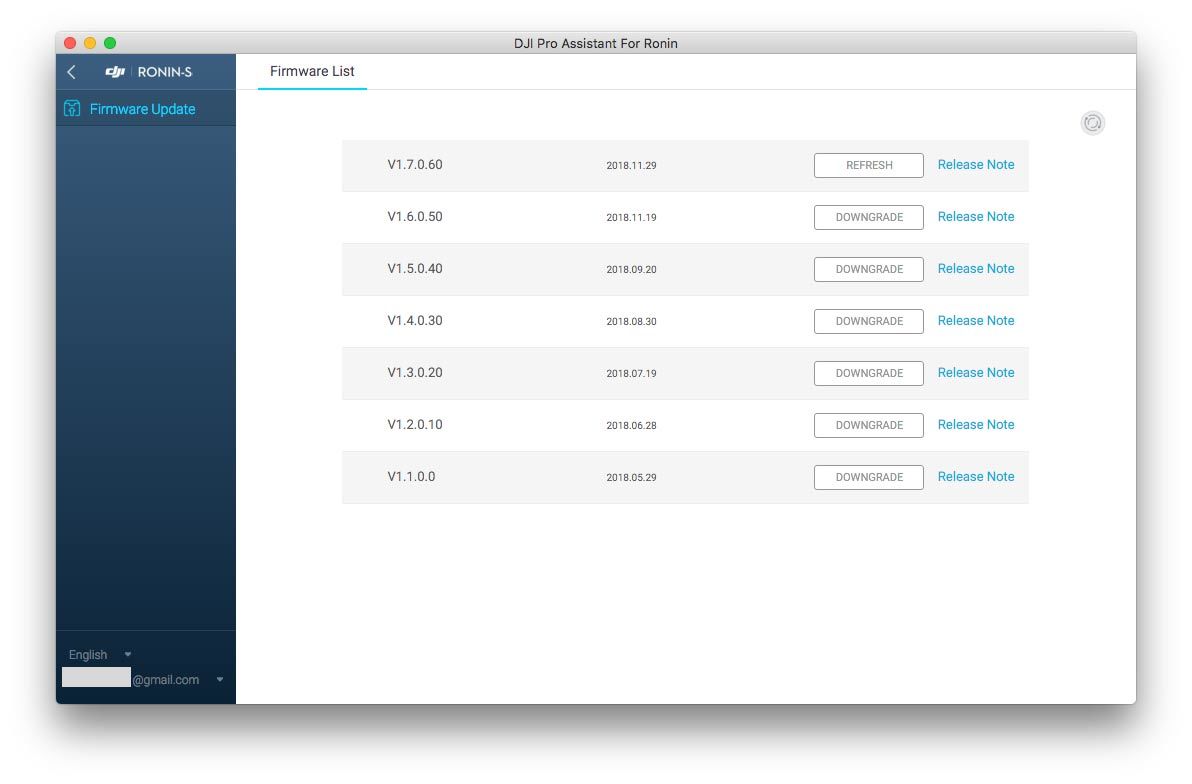The image size is (1192, 784).
Task: Click version text V1.6.0.50
Action: pyautogui.click(x=415, y=217)
